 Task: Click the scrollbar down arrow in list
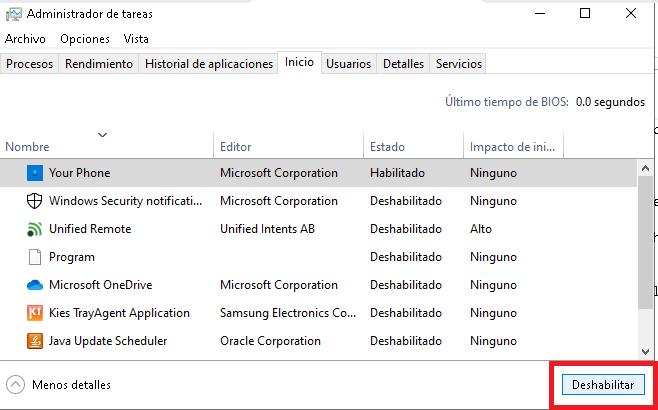645,351
